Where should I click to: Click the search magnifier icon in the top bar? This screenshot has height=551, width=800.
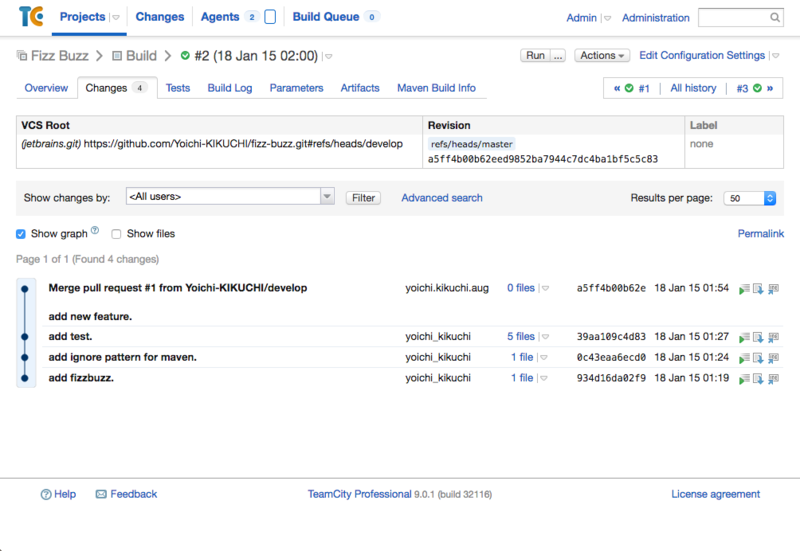pyautogui.click(x=774, y=17)
